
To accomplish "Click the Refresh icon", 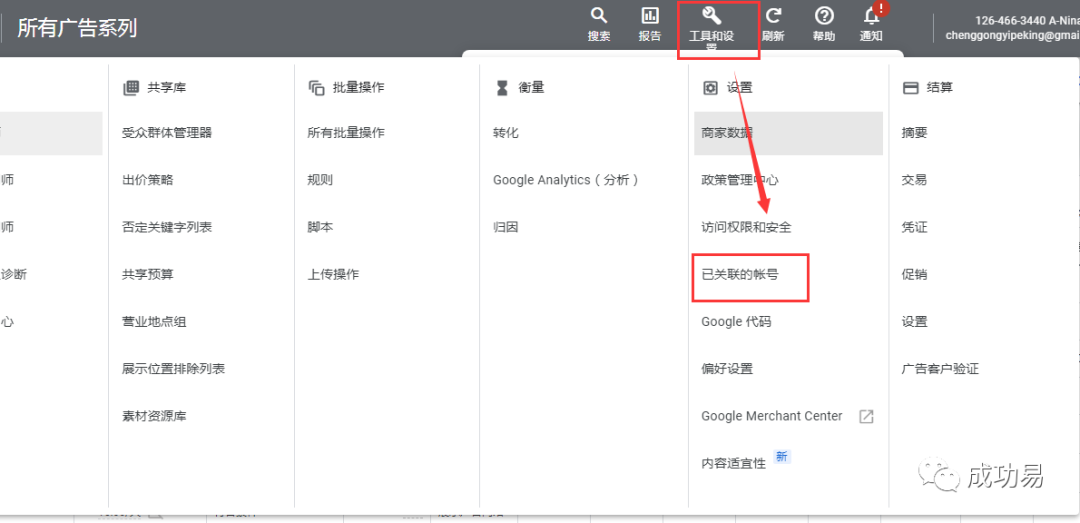I will 773,15.
